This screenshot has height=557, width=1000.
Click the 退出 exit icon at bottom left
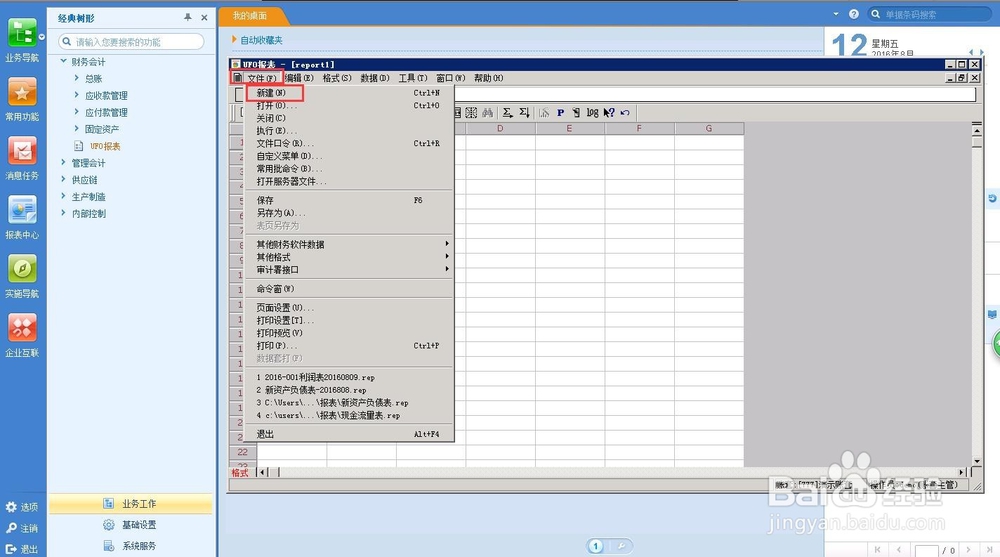11,549
